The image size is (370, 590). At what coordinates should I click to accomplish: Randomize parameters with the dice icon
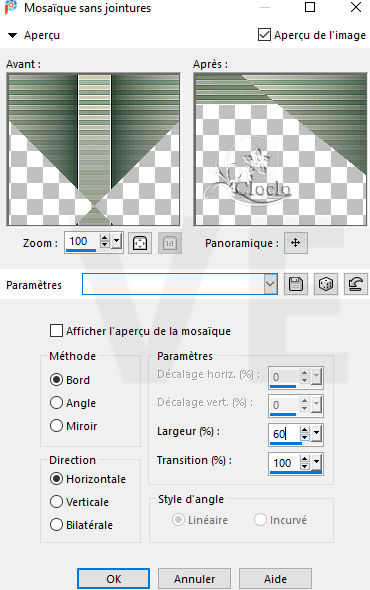click(x=326, y=284)
